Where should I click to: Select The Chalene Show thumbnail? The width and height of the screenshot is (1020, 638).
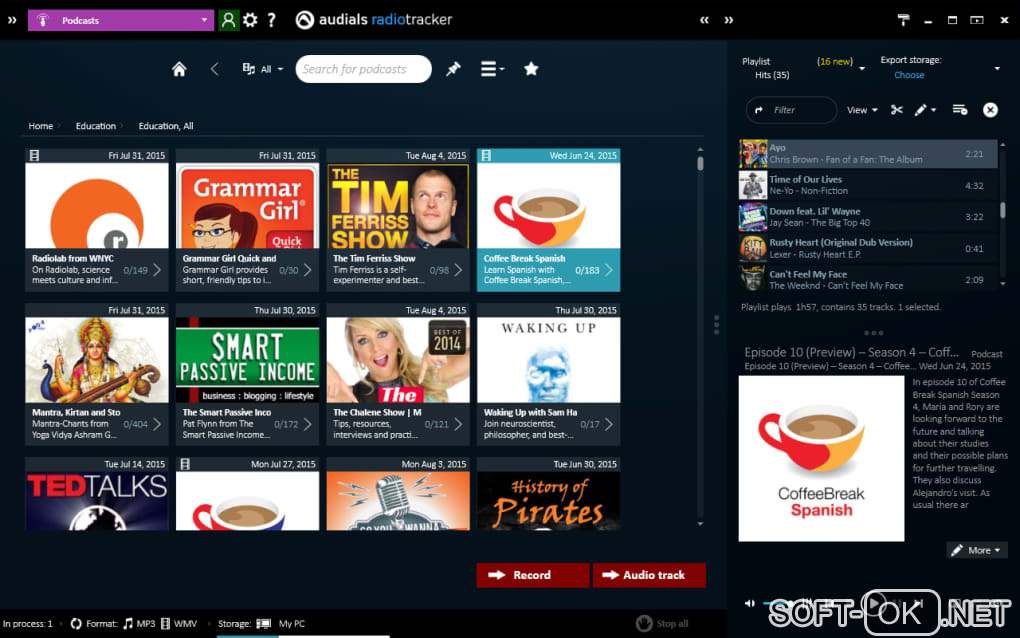click(x=398, y=360)
